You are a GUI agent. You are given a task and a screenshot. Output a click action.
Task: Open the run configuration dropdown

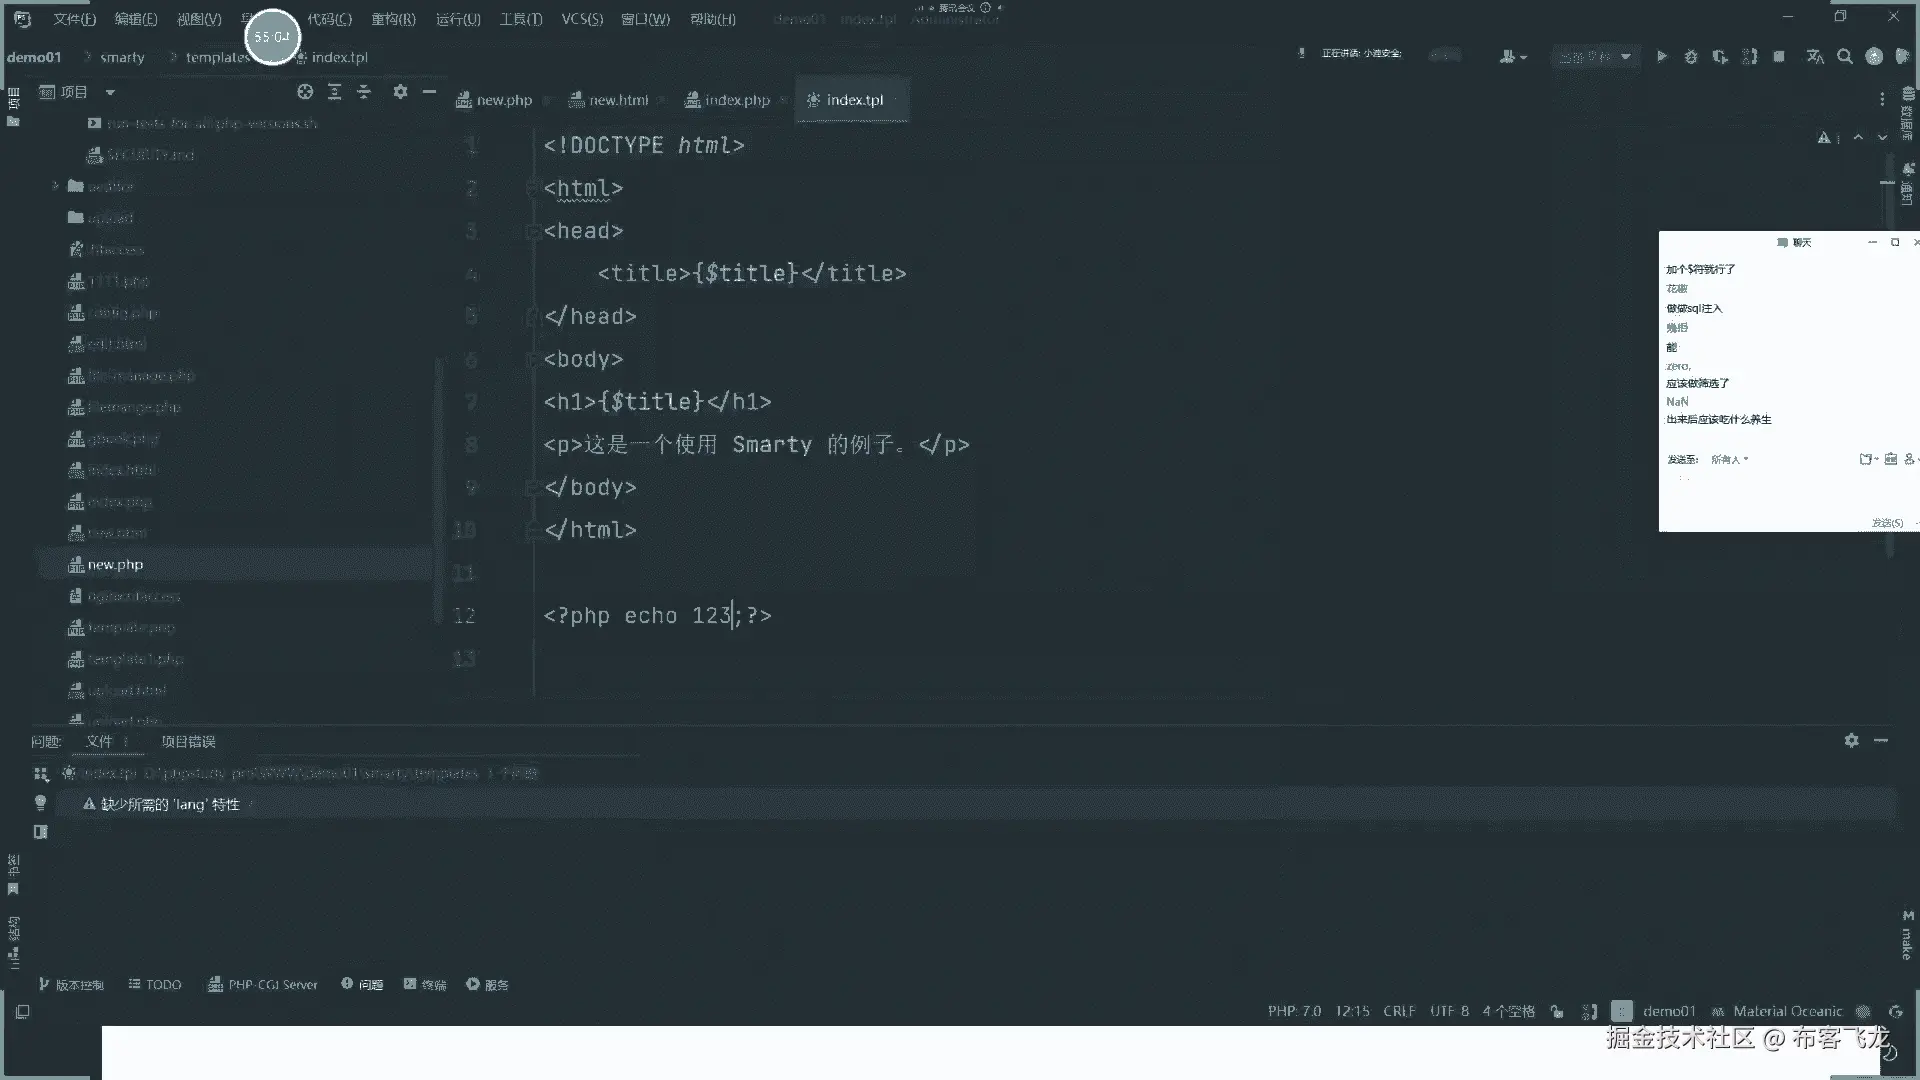pos(1594,57)
